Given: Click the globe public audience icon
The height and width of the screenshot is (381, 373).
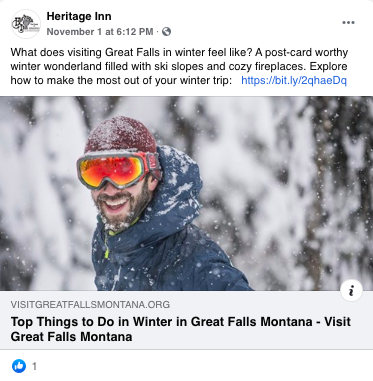Looking at the screenshot, I should (x=166, y=32).
